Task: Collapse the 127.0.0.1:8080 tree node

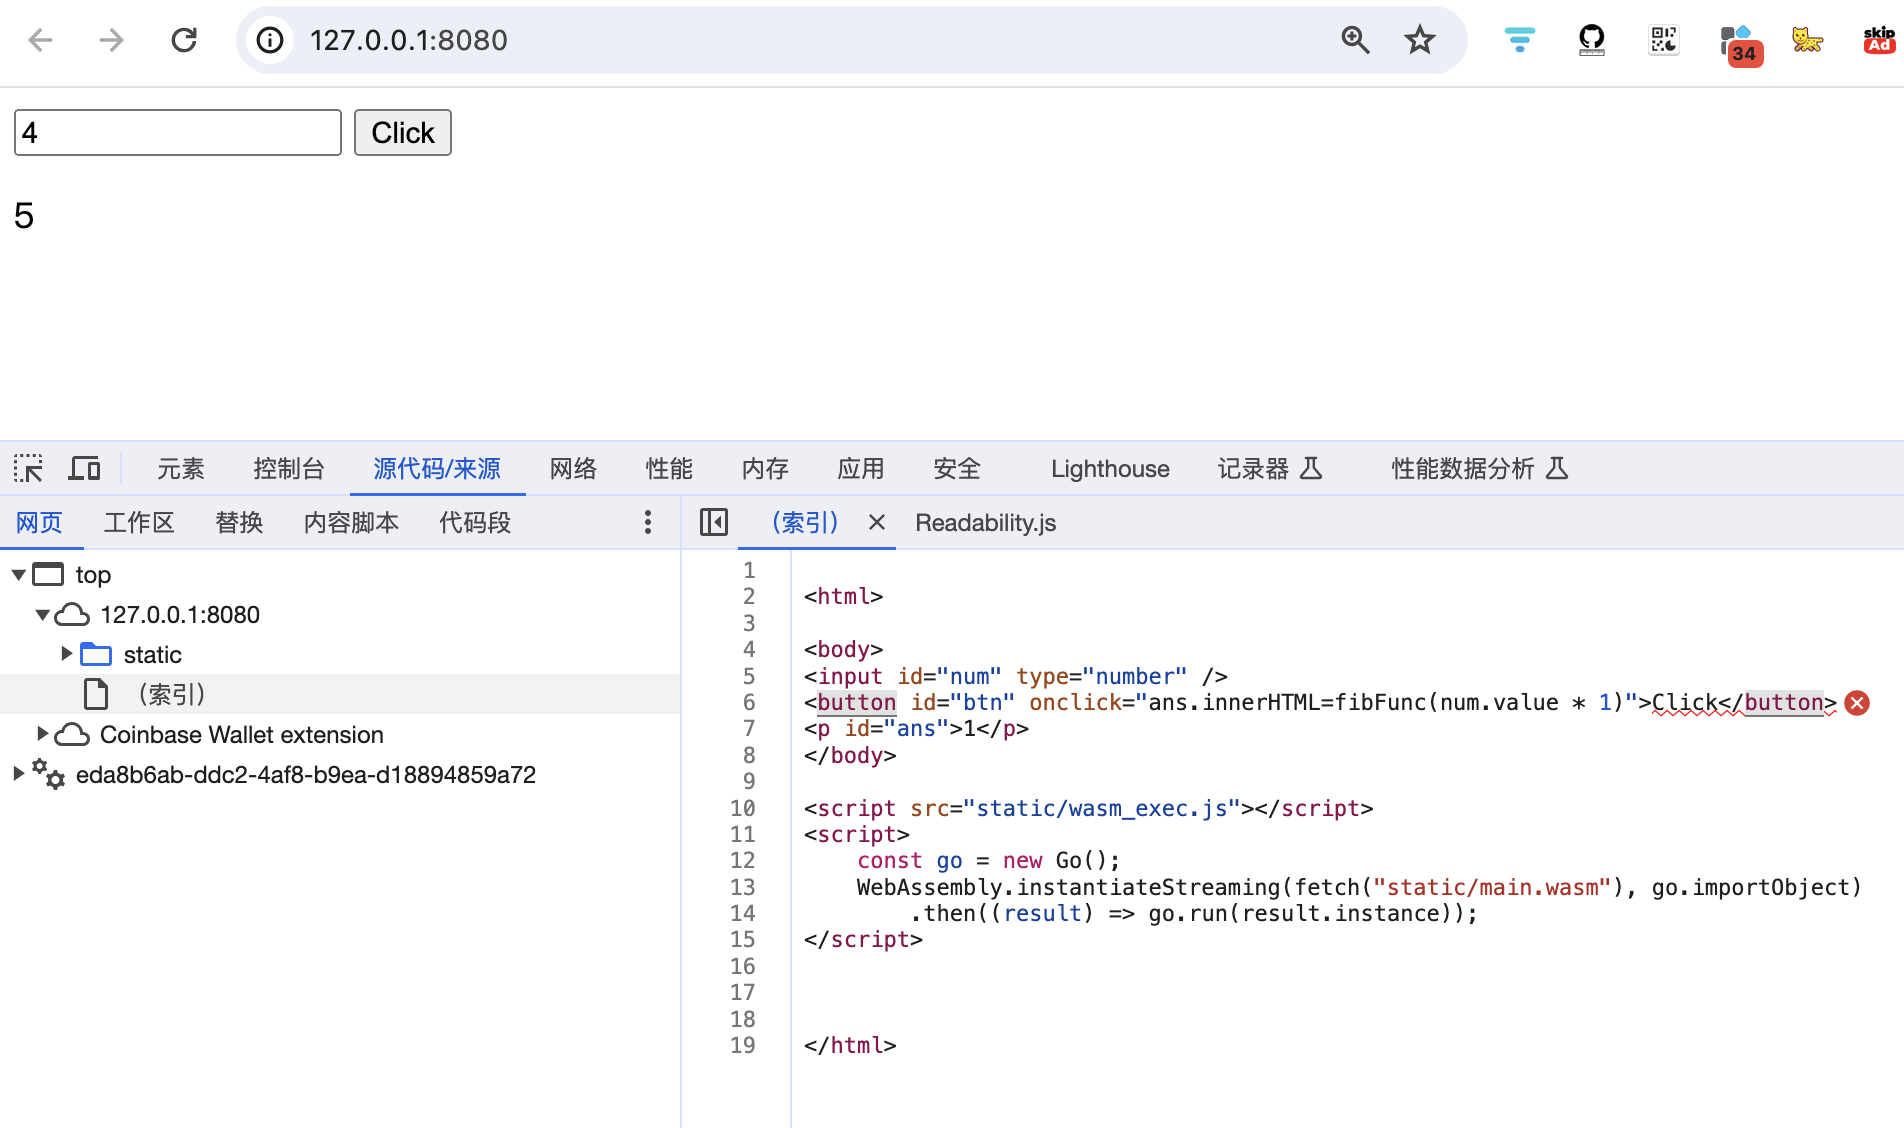Action: point(42,614)
